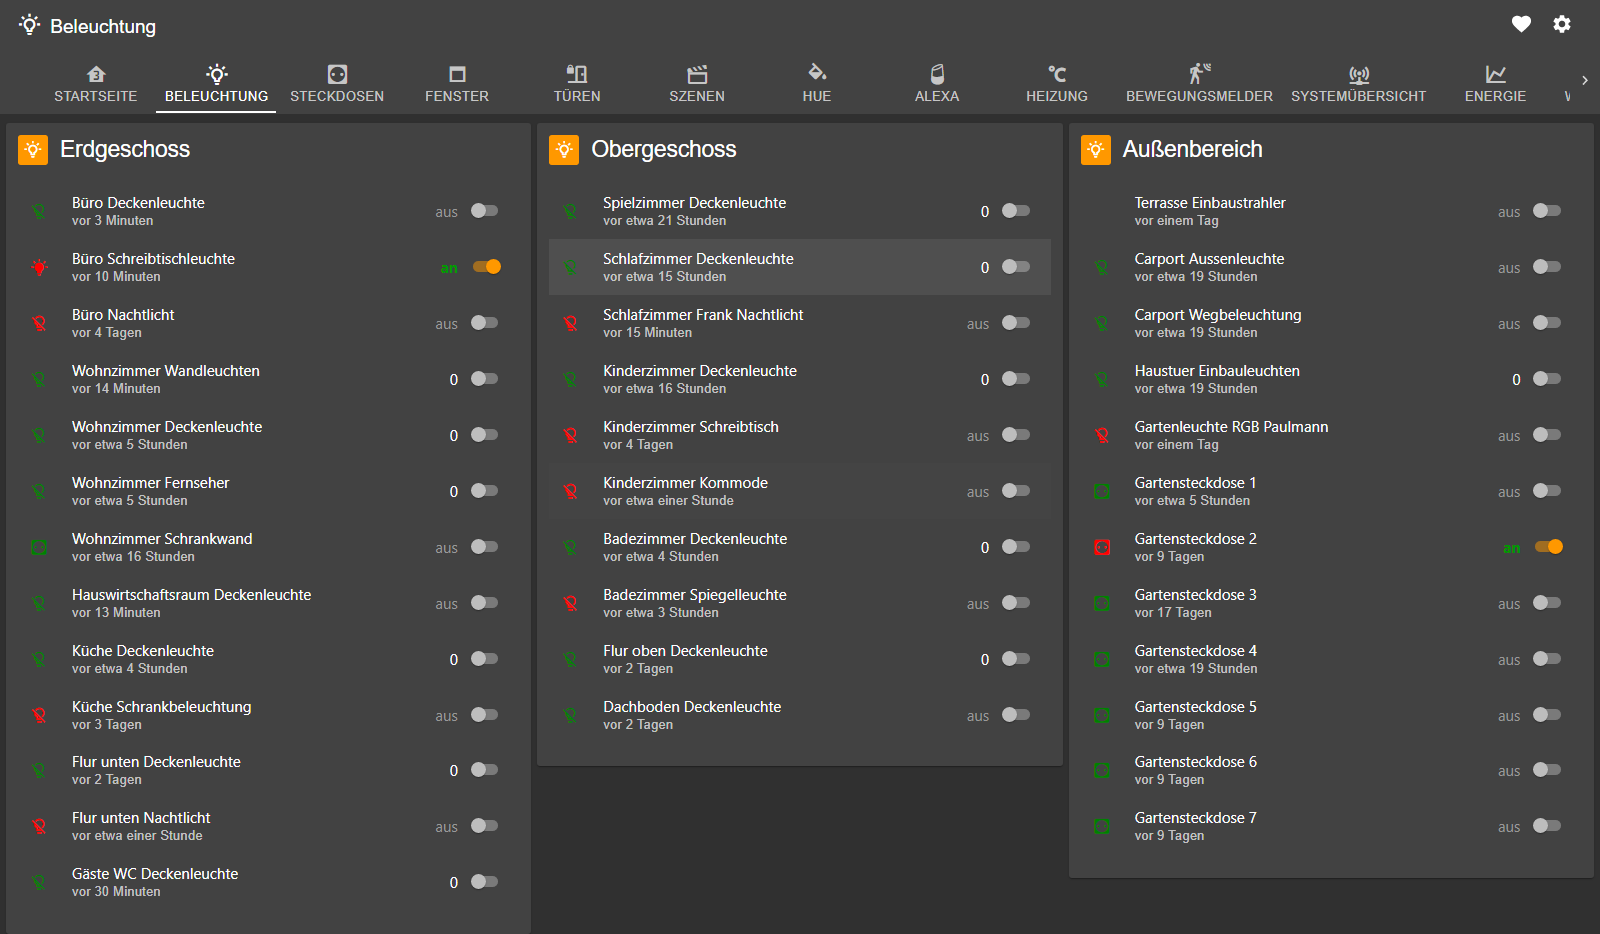Click the socket icon of Gartensteckdose 1
Image resolution: width=1600 pixels, height=934 pixels.
click(x=1102, y=491)
